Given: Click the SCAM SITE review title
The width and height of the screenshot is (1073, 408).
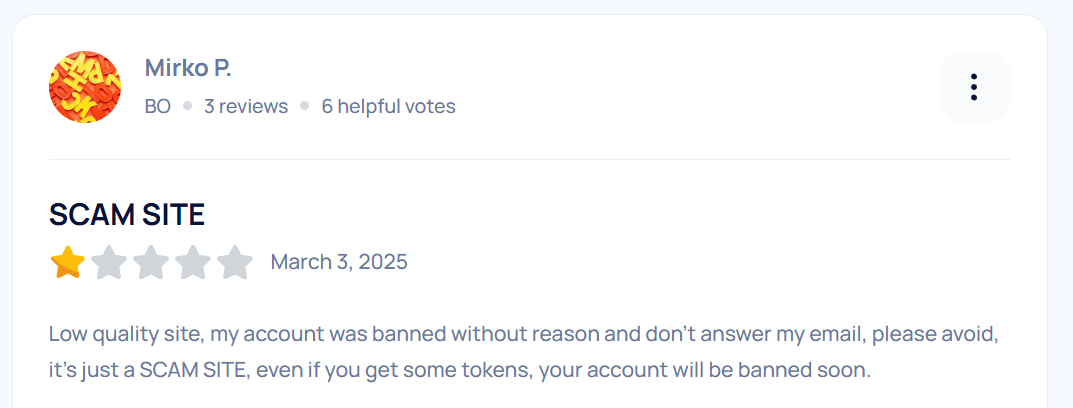Looking at the screenshot, I should point(127,214).
